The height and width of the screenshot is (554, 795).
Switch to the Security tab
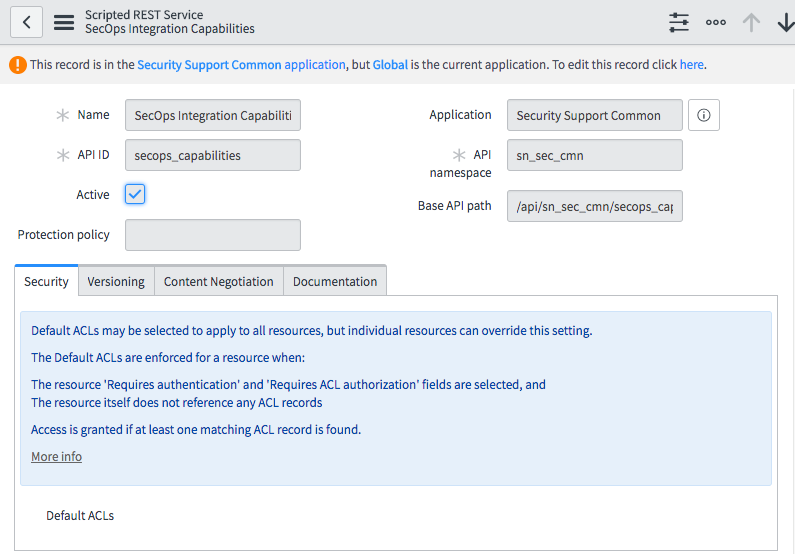[x=46, y=281]
